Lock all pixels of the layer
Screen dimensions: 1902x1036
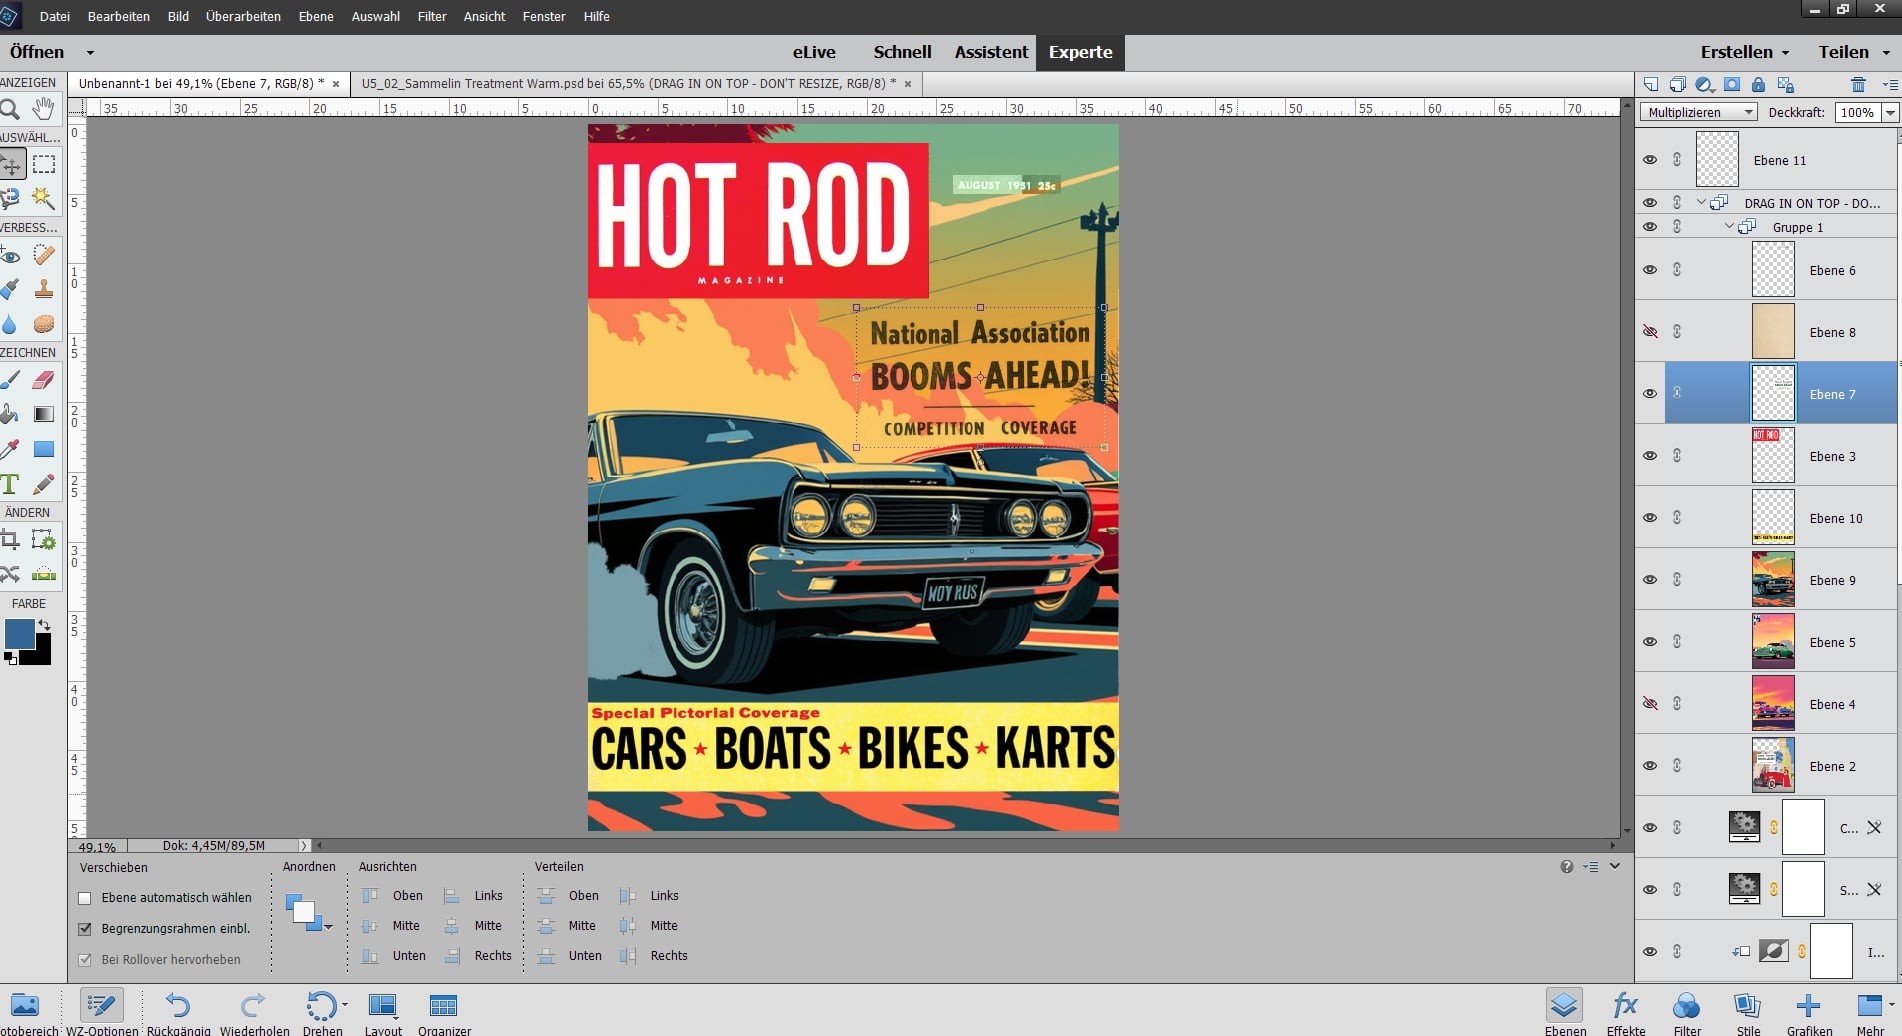(x=1758, y=85)
